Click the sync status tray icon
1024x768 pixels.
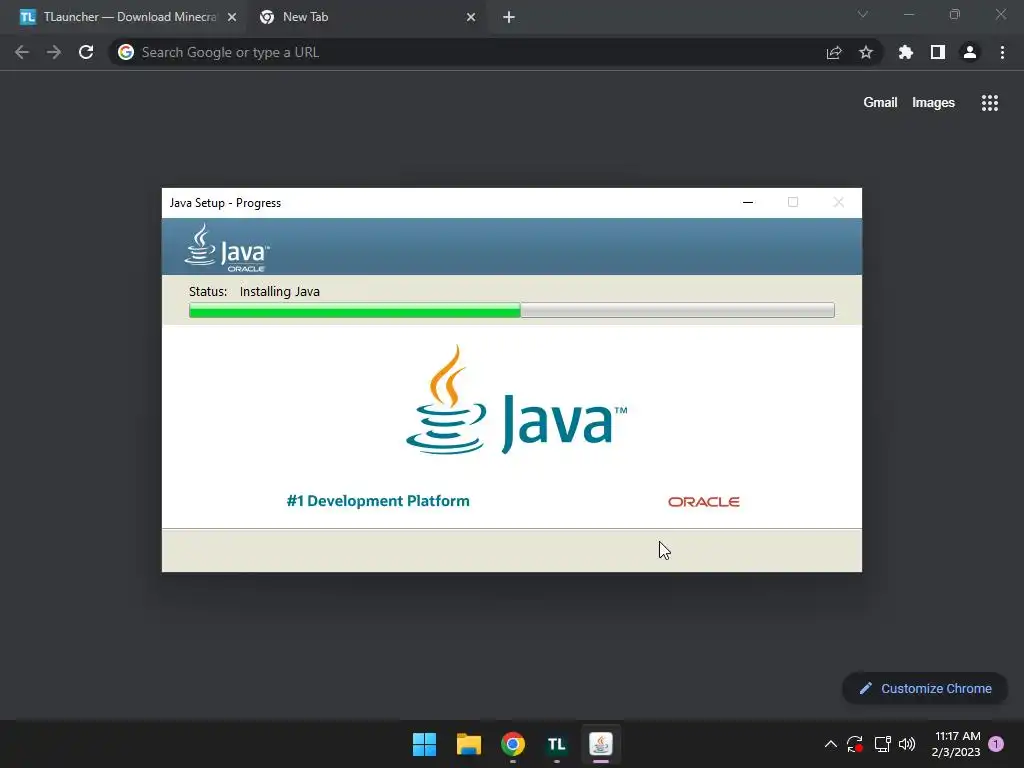pos(855,744)
